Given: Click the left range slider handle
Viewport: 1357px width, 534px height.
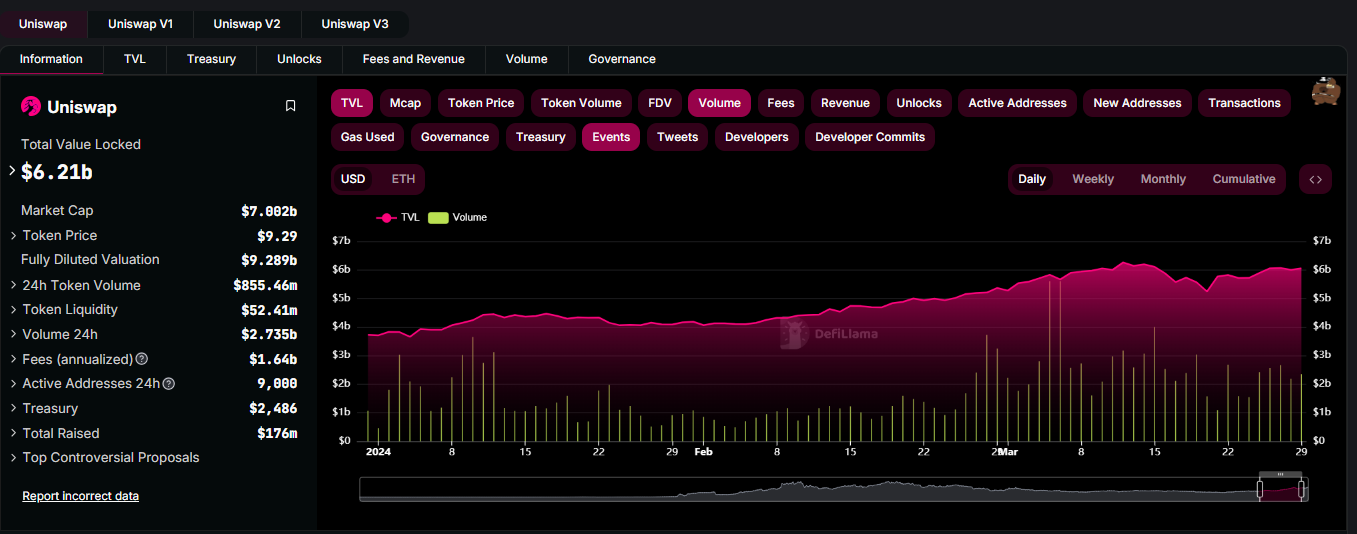Looking at the screenshot, I should click(x=1260, y=489).
